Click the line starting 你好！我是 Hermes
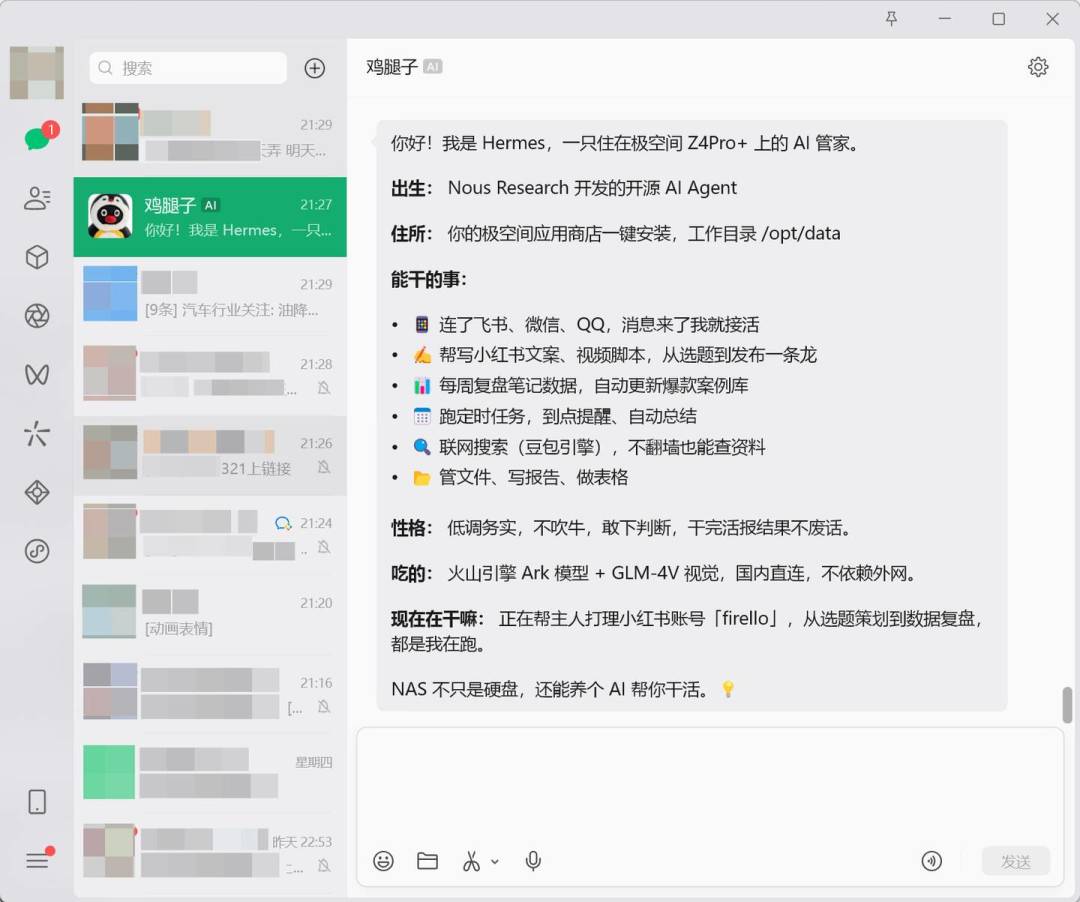The height and width of the screenshot is (902, 1080). point(625,143)
